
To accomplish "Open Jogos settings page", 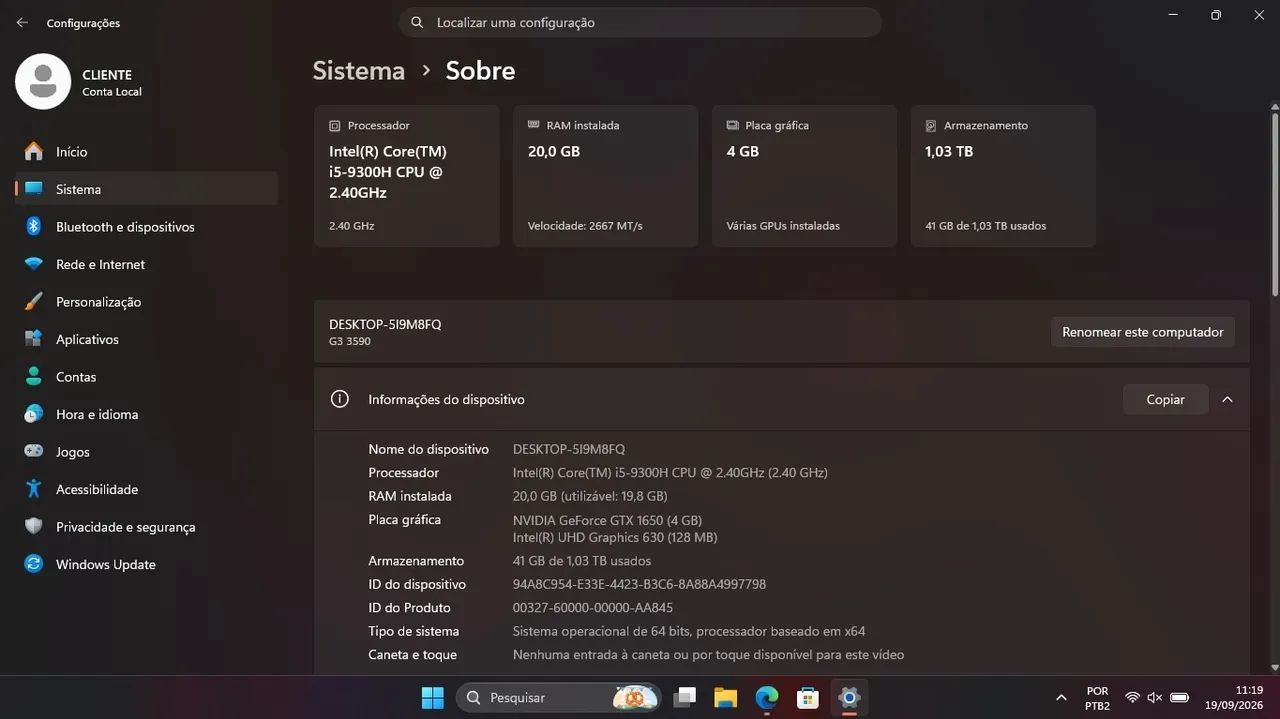I will tap(146, 451).
